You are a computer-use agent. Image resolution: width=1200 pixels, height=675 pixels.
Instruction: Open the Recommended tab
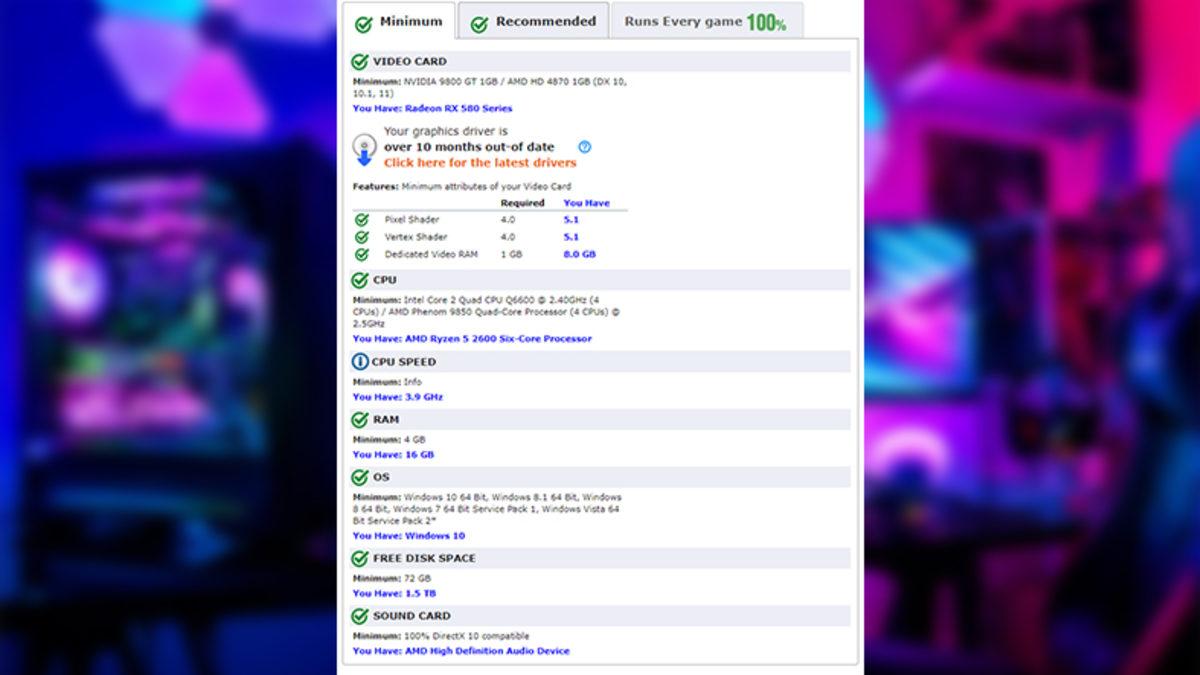click(533, 21)
